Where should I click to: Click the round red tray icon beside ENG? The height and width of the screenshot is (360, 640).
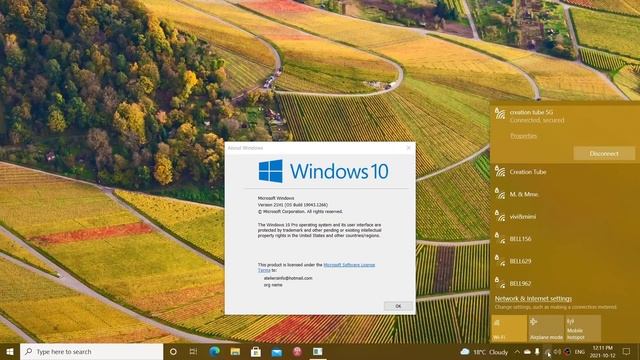tap(567, 352)
